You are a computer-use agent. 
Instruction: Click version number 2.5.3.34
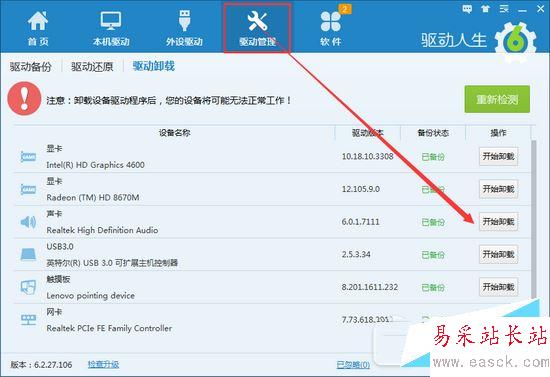356,254
